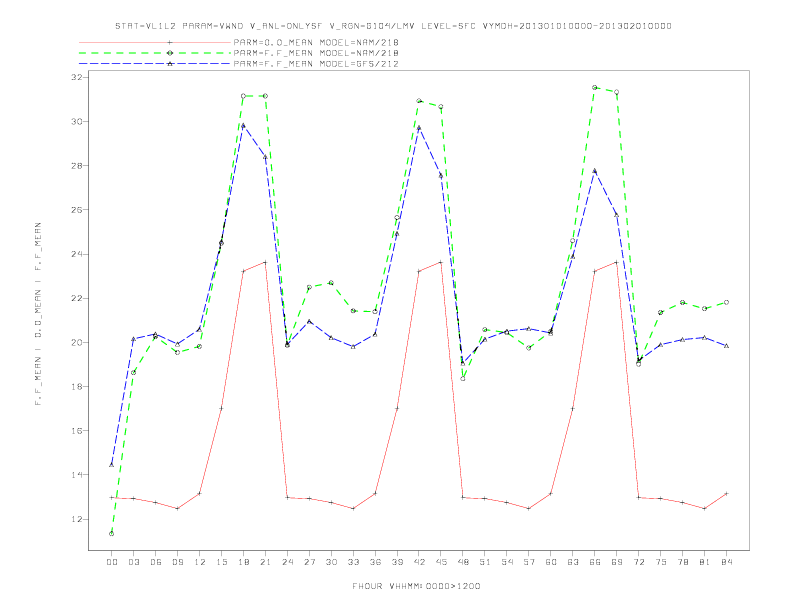Click x-axis tick label 21
The image size is (792, 612).
[265, 562]
